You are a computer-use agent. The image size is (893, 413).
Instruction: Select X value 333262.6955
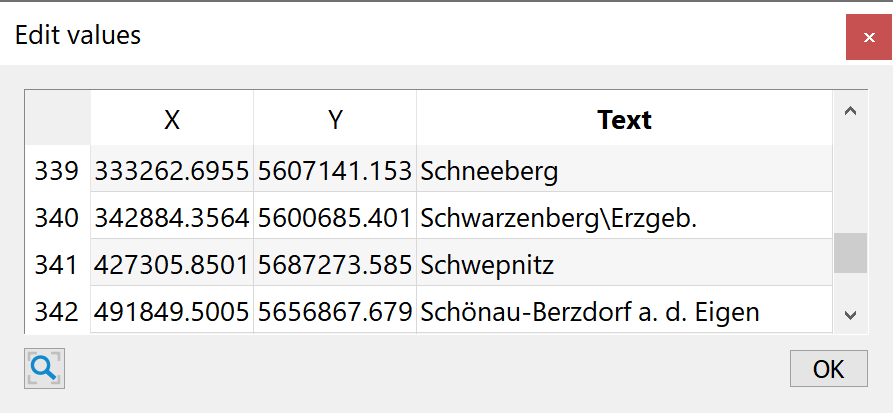pyautogui.click(x=172, y=171)
